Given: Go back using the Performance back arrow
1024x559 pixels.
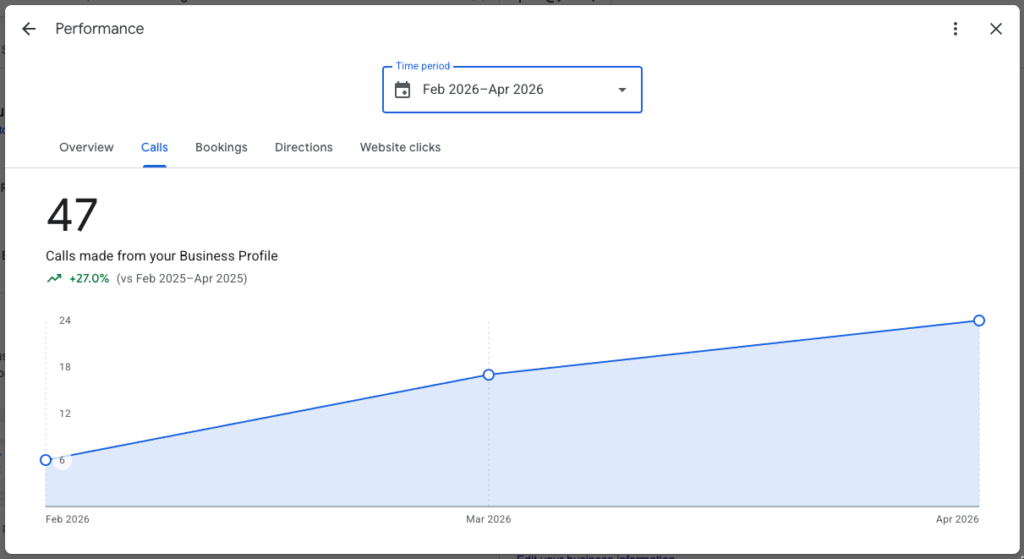Looking at the screenshot, I should pyautogui.click(x=29, y=29).
